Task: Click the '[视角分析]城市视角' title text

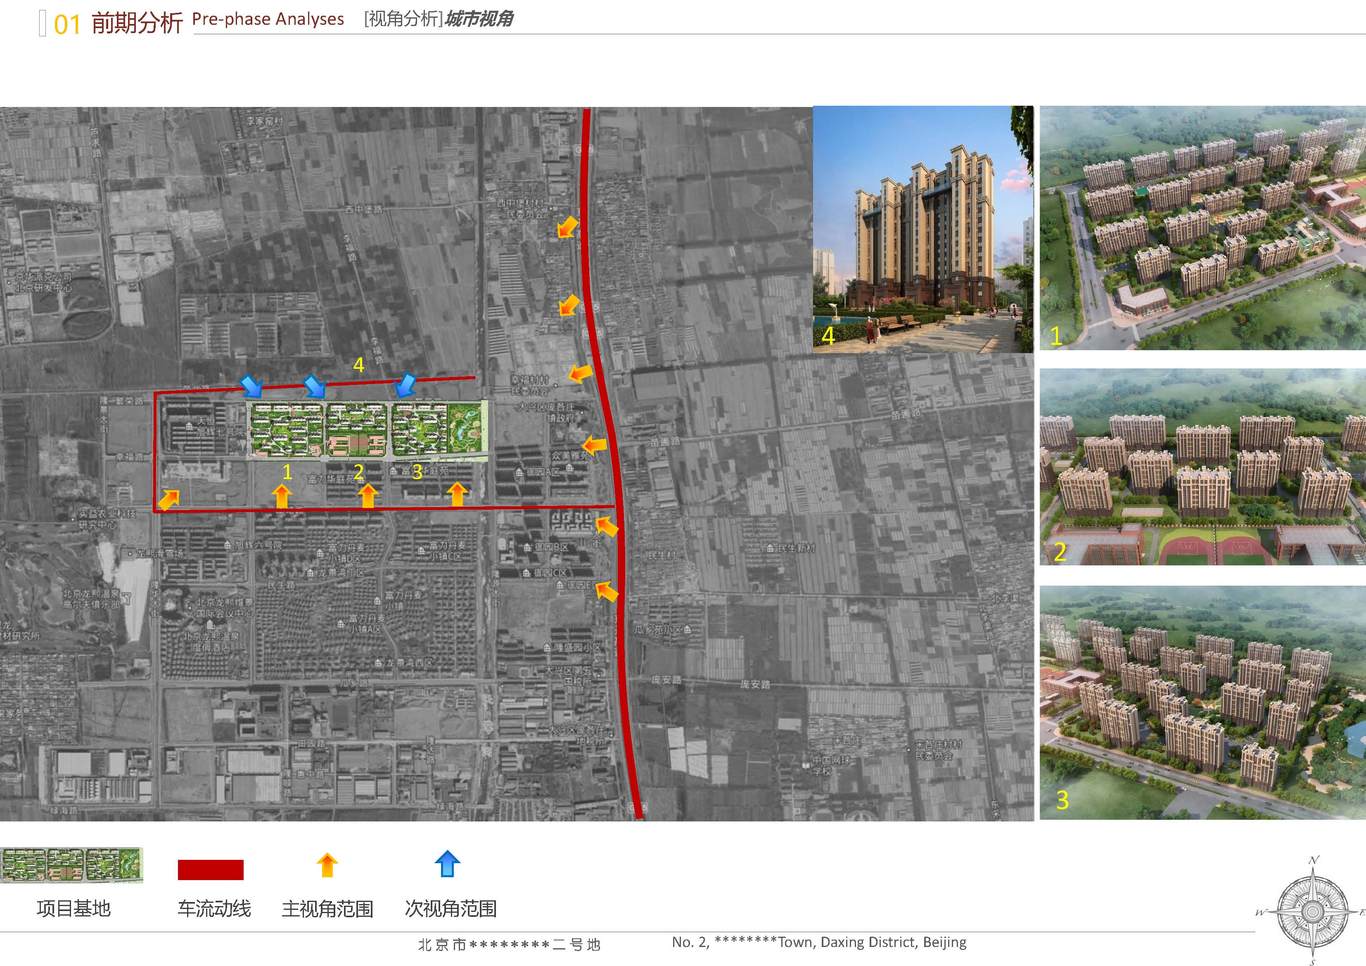Action: 438,19
